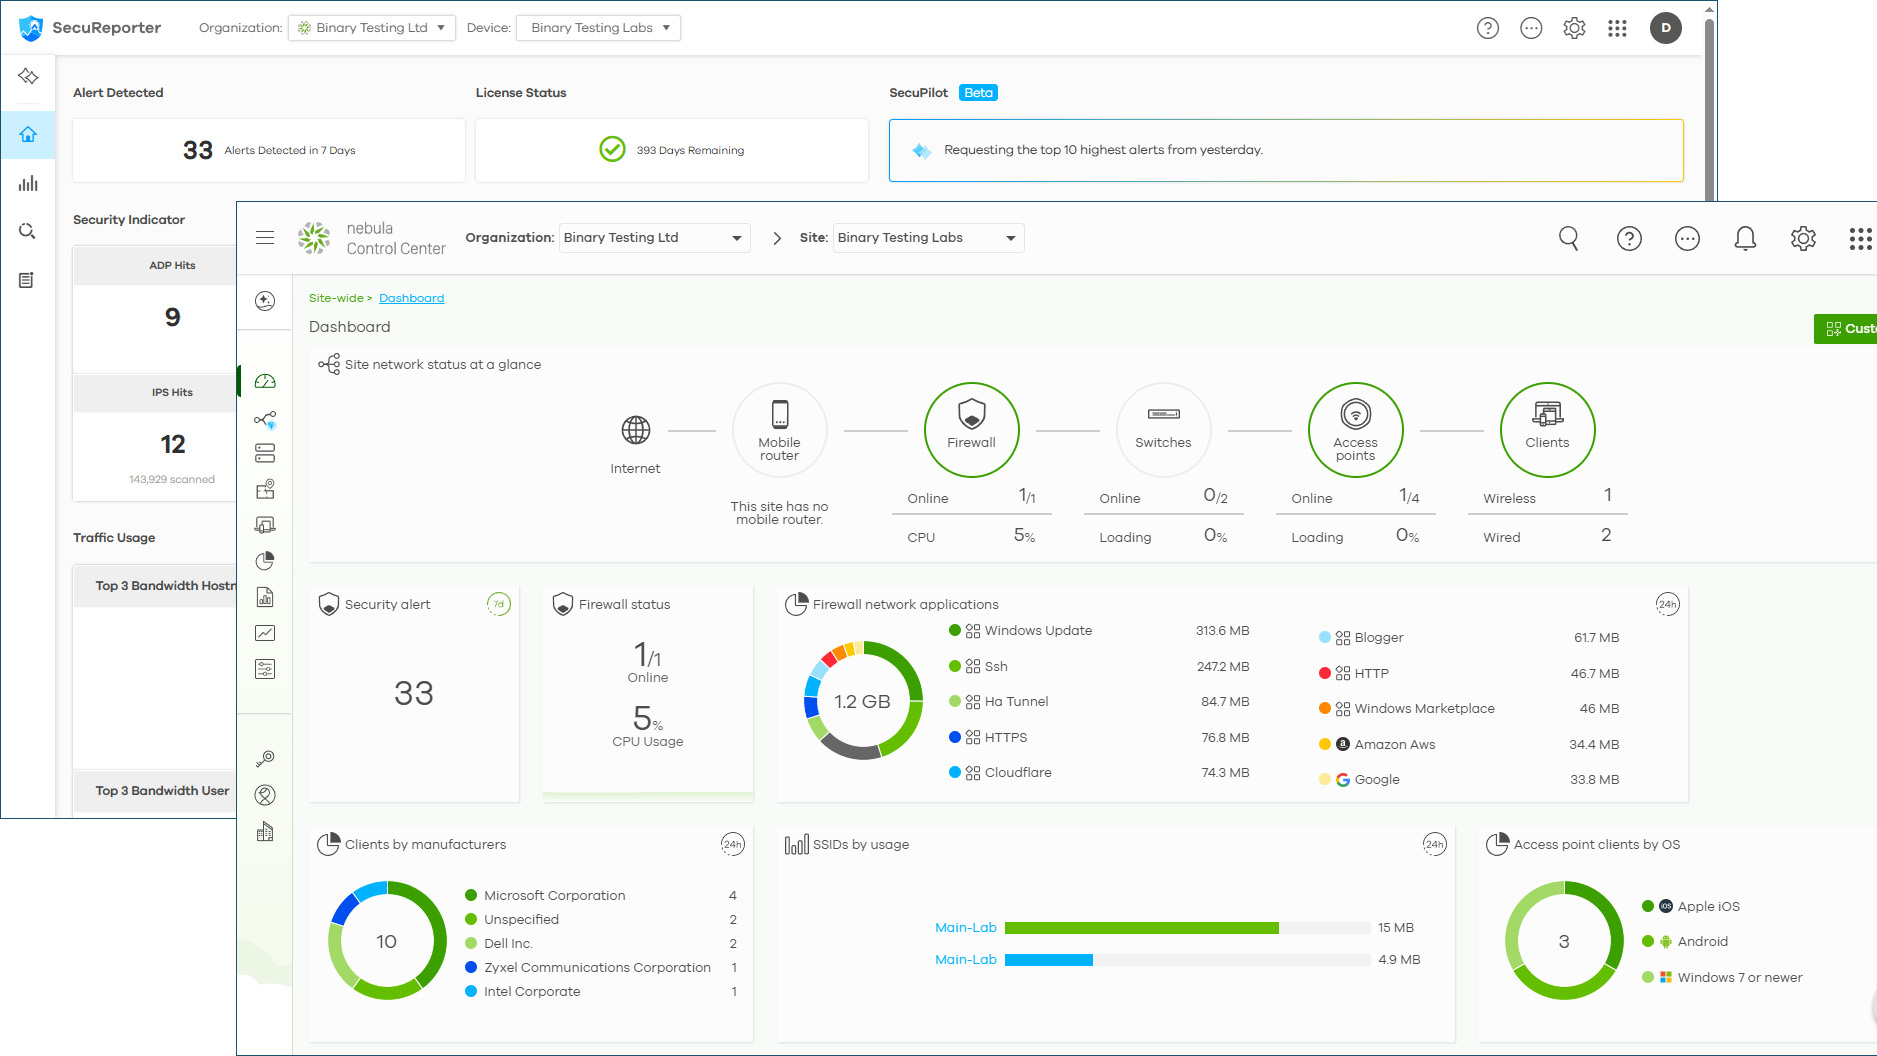Open SecuReporter bar chart sidebar icon
Image resolution: width=1877 pixels, height=1056 pixels.
28,183
